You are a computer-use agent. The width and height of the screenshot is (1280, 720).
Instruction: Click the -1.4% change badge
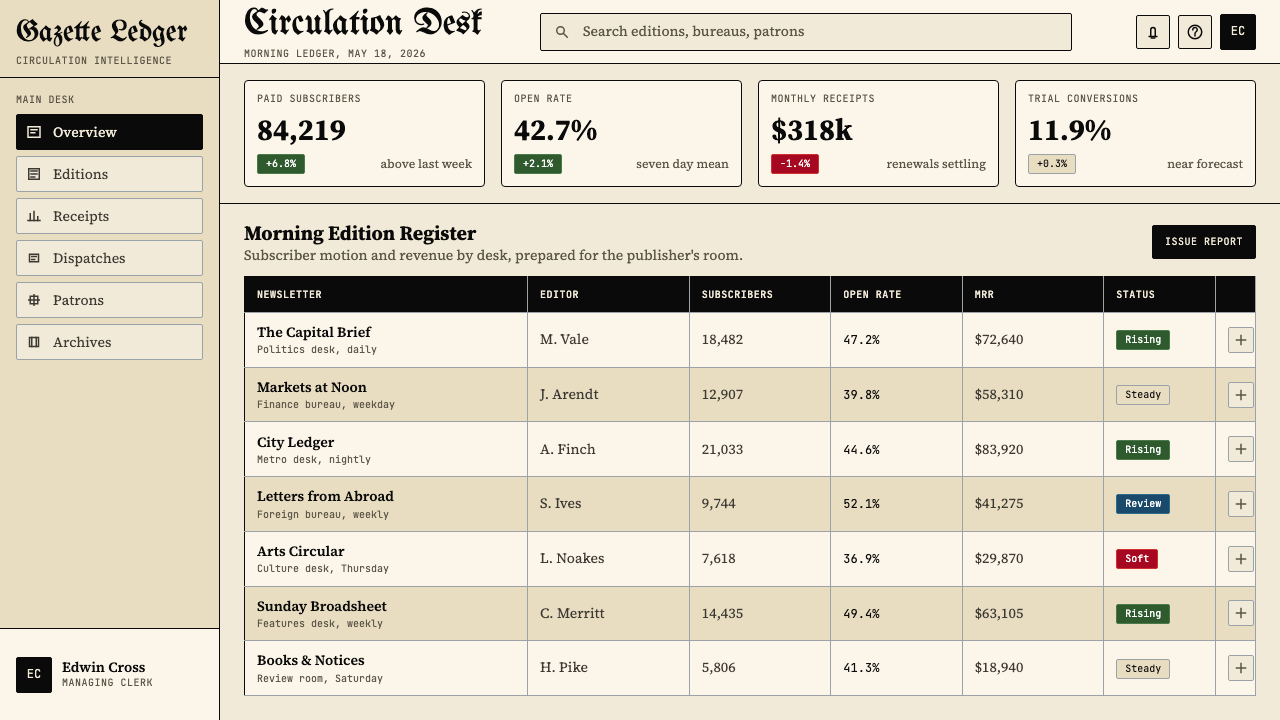(795, 164)
